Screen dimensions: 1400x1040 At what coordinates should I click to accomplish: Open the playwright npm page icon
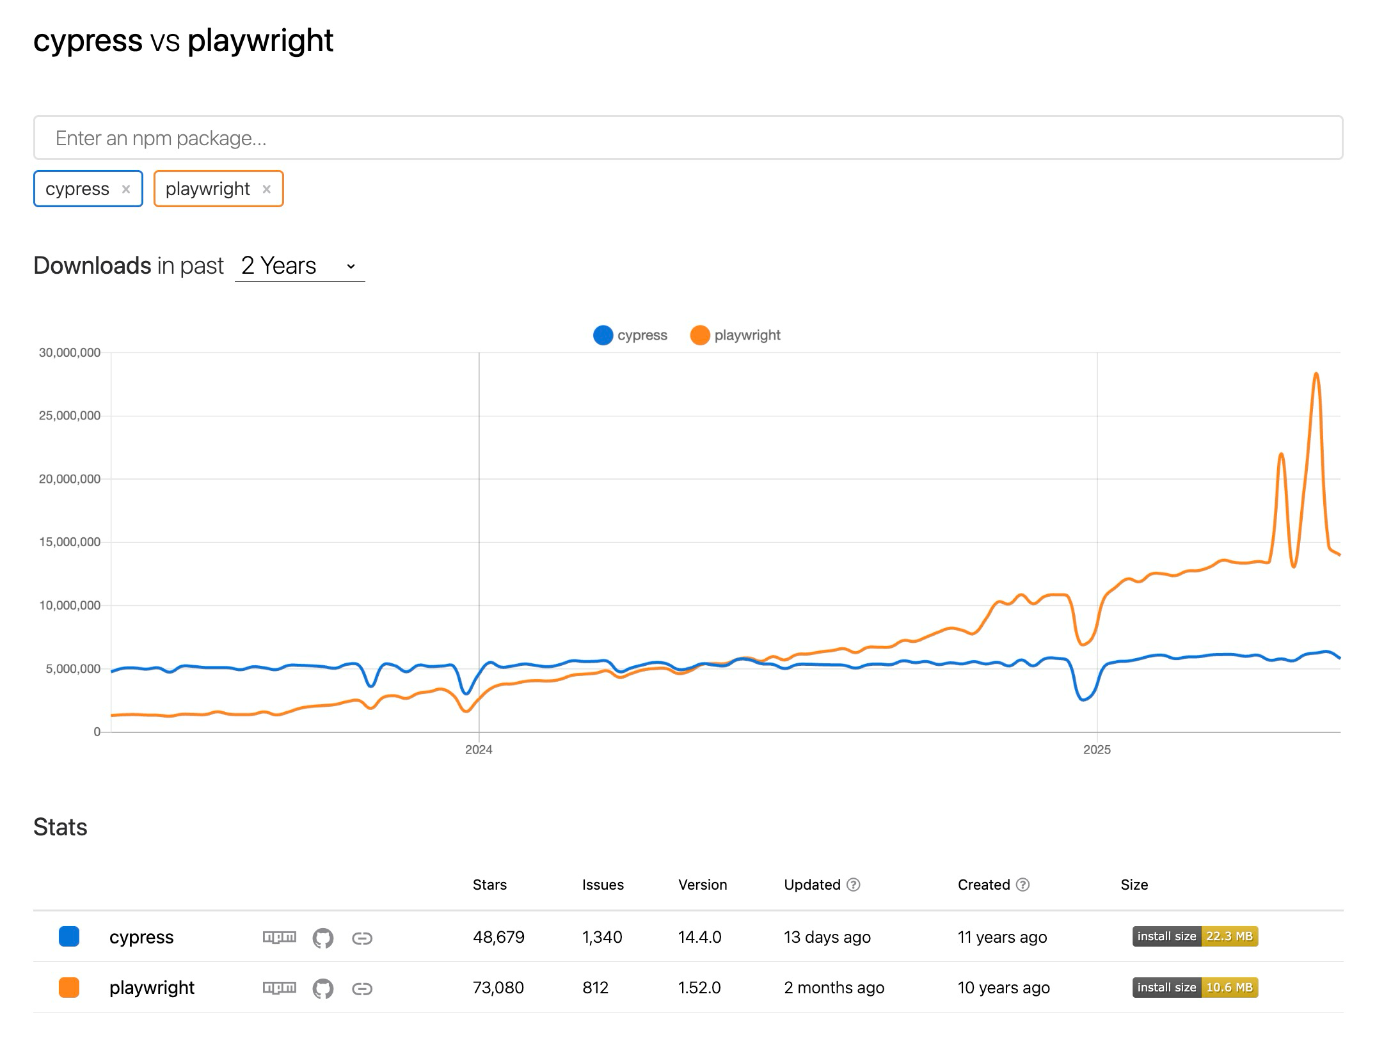click(x=279, y=988)
